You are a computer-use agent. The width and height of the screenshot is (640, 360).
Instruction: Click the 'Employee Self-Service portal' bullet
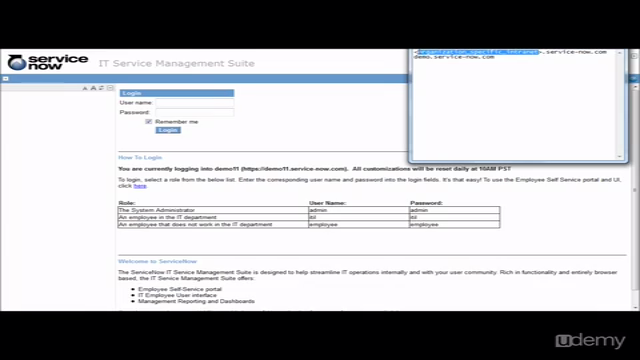[180, 289]
